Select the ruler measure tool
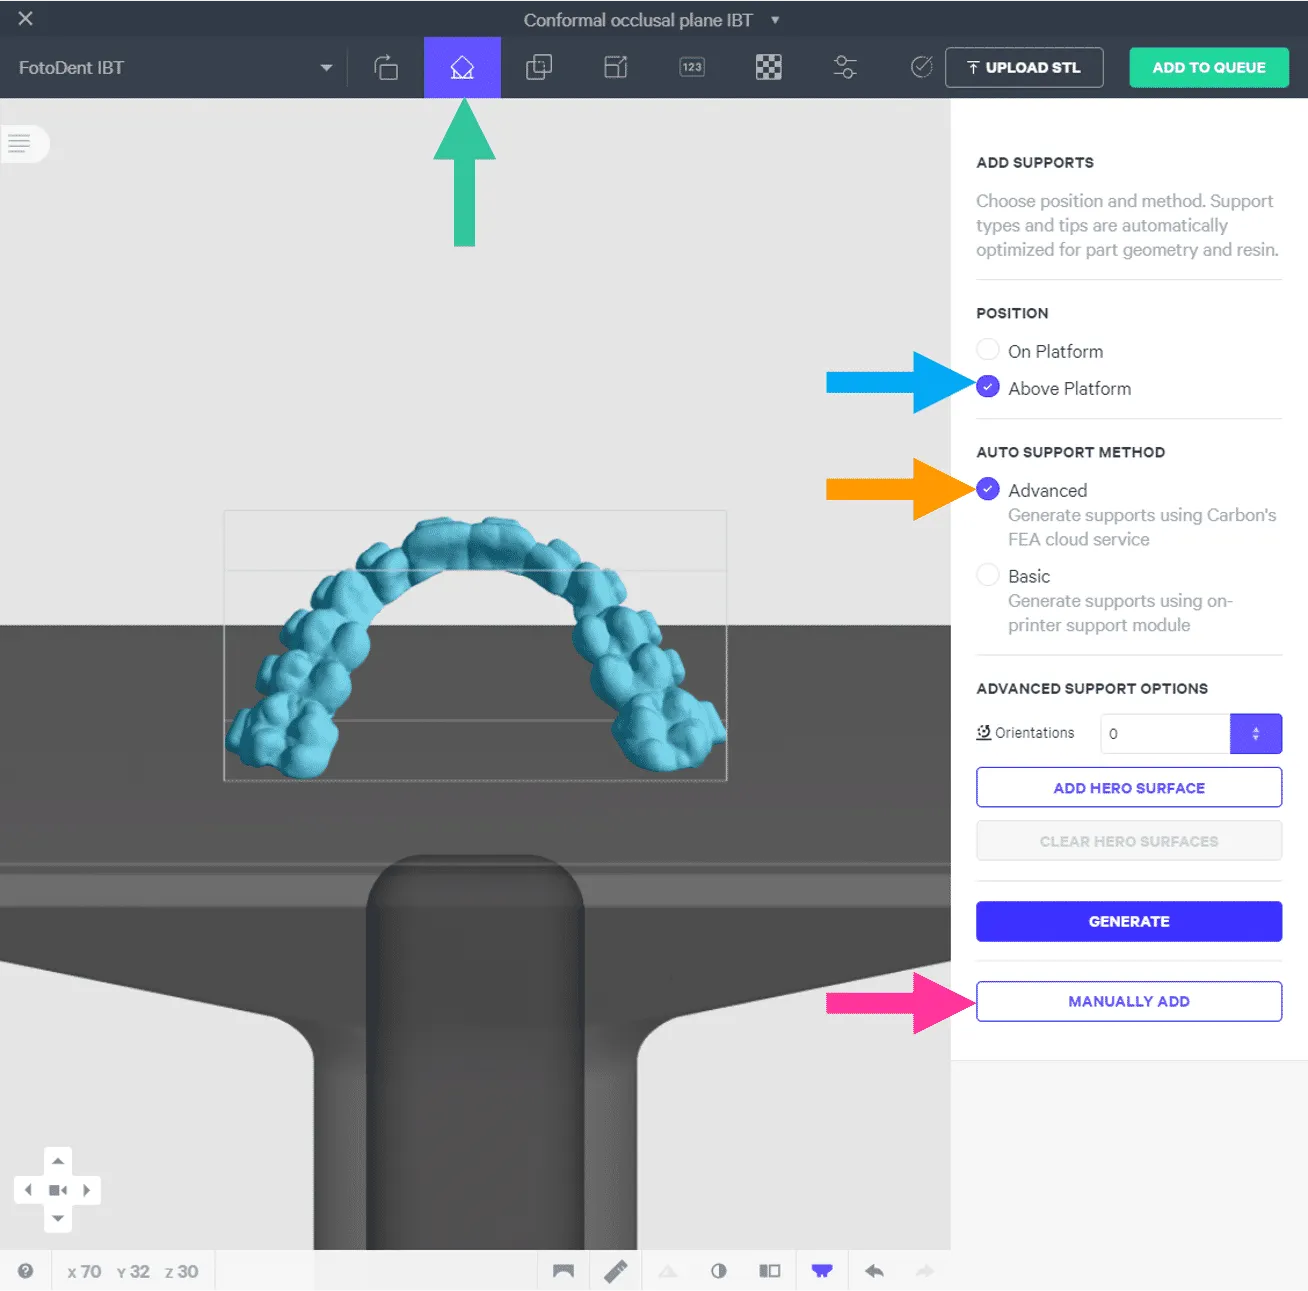 pyautogui.click(x=616, y=1271)
